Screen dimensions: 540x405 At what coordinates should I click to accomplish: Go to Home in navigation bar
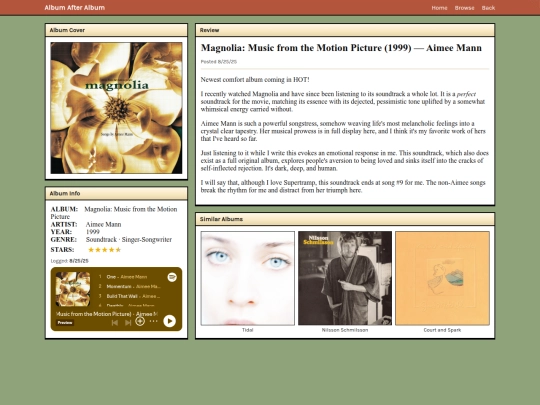pyautogui.click(x=439, y=8)
